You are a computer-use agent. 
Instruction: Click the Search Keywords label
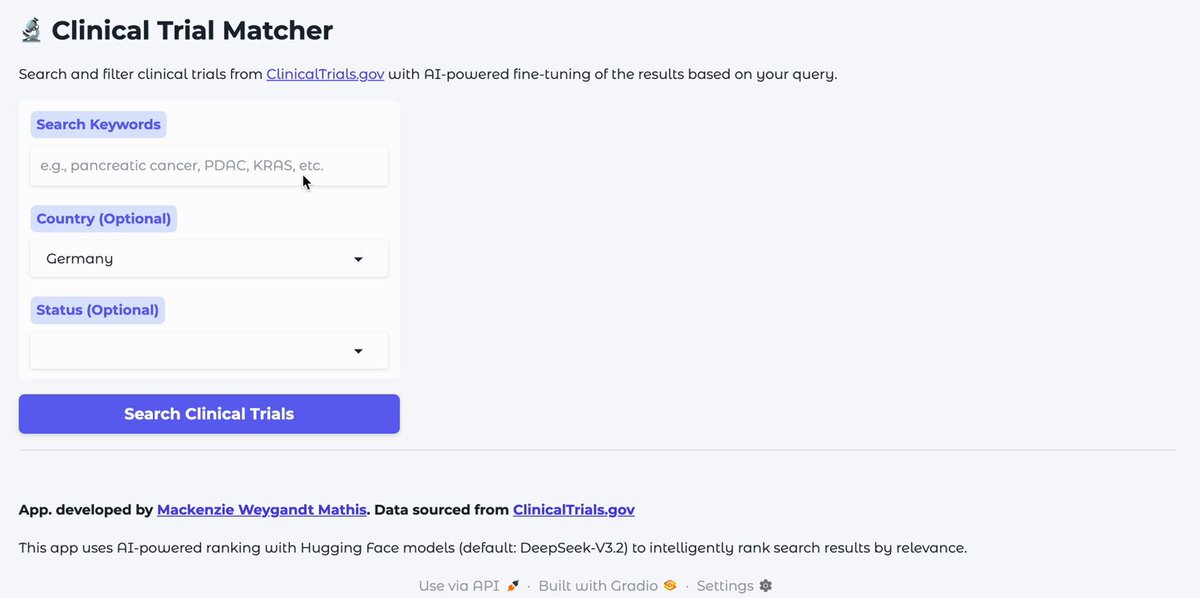(x=98, y=125)
